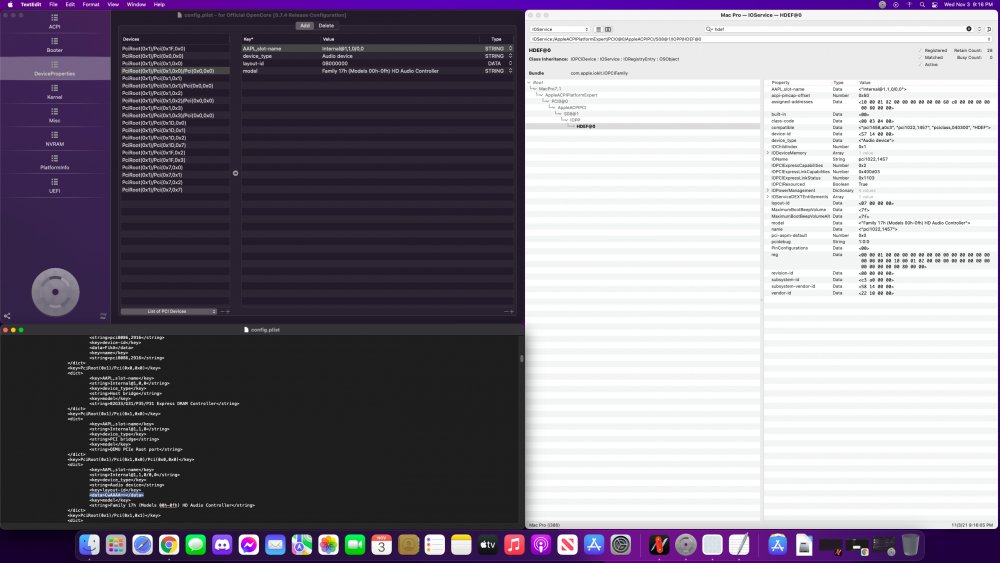Open System Preferences from the Dock
1000x563 pixels.
621,545
